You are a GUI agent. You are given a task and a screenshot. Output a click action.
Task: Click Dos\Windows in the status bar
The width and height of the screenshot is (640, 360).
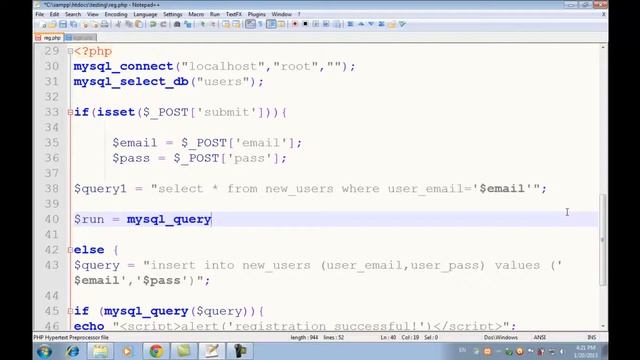(x=501, y=338)
